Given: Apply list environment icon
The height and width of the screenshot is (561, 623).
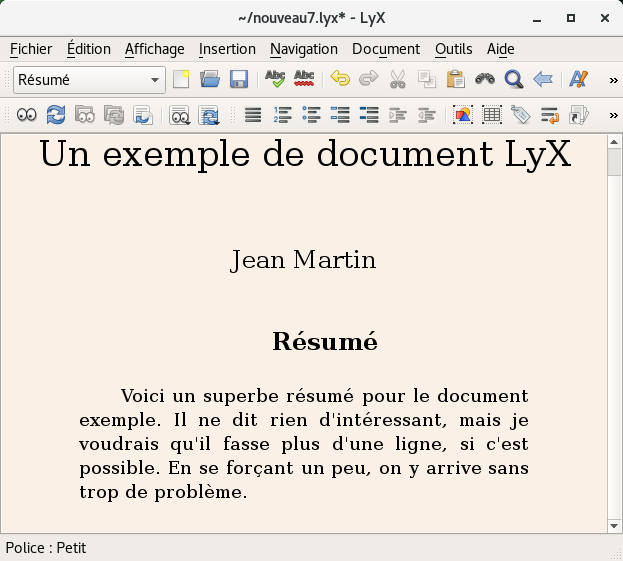Looking at the screenshot, I should pyautogui.click(x=340, y=115).
